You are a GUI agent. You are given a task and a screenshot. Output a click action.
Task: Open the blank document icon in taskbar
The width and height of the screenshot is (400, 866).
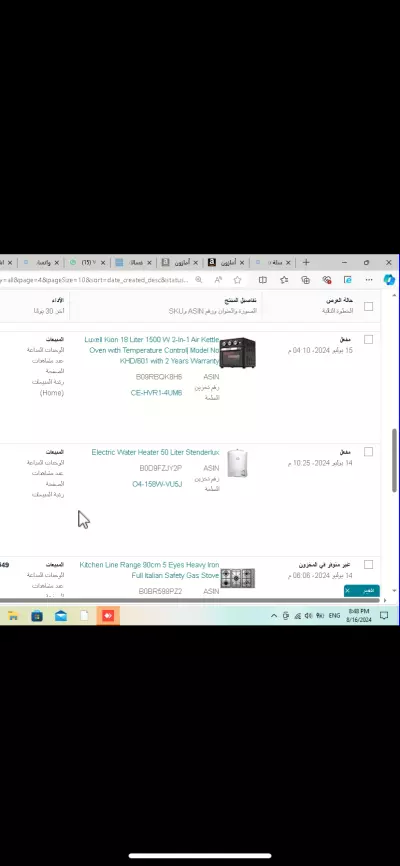coord(85,616)
